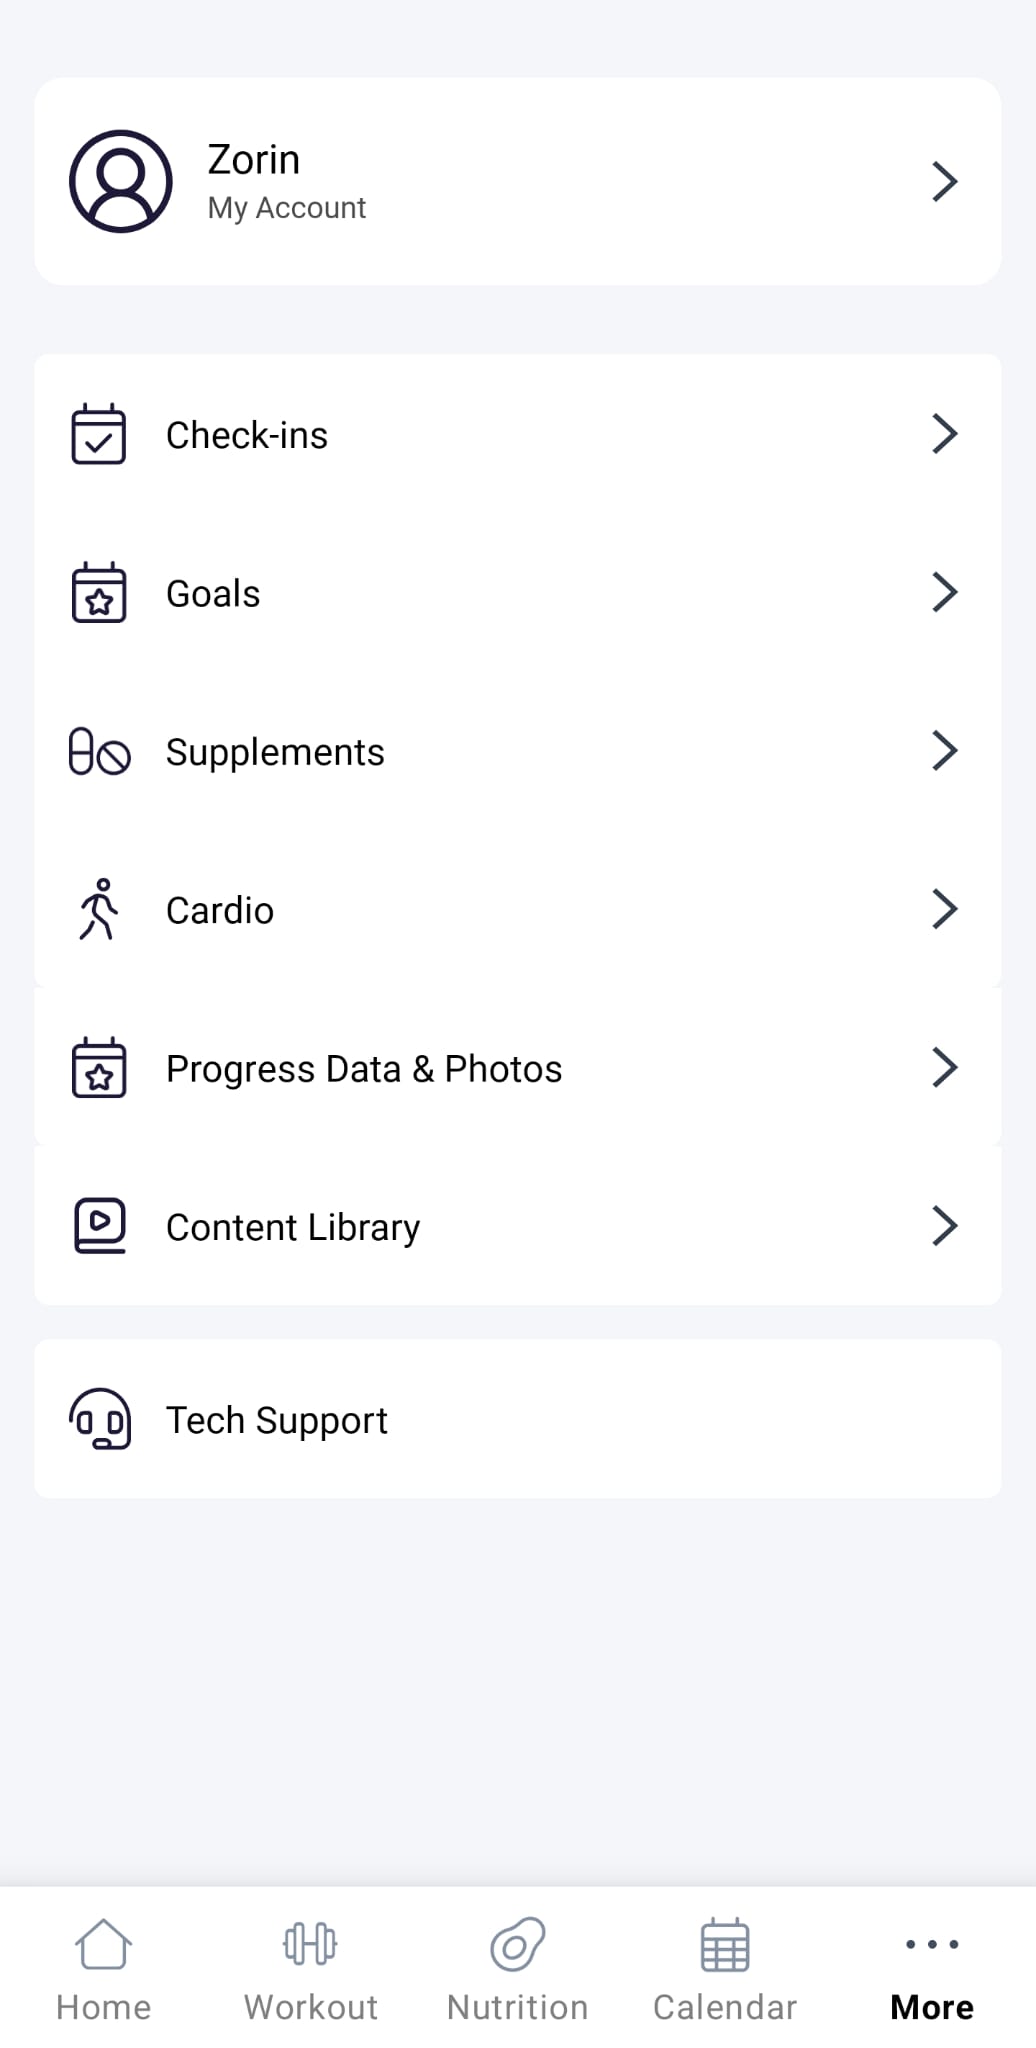Open My Account via its chevron arrow
The height and width of the screenshot is (2048, 1036).
[944, 181]
